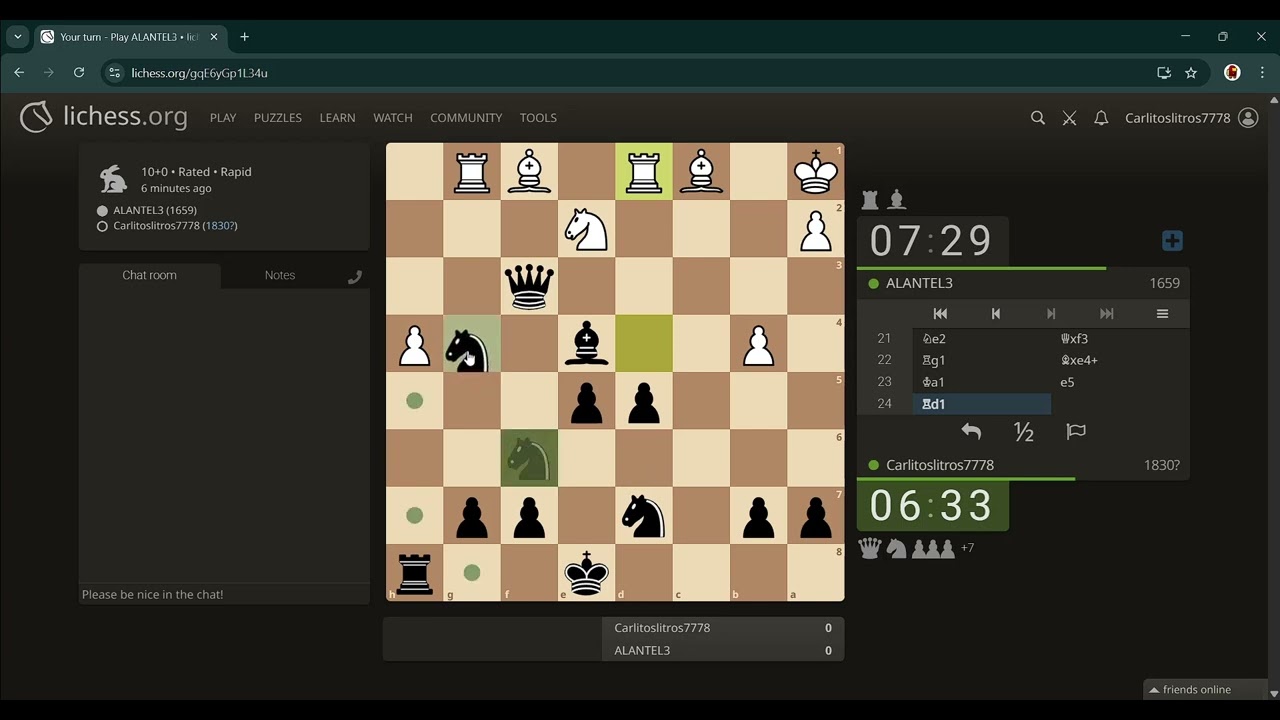Viewport: 1280px width, 720px height.
Task: Click Carlitoslitros7778 name below move list
Action: pos(940,465)
